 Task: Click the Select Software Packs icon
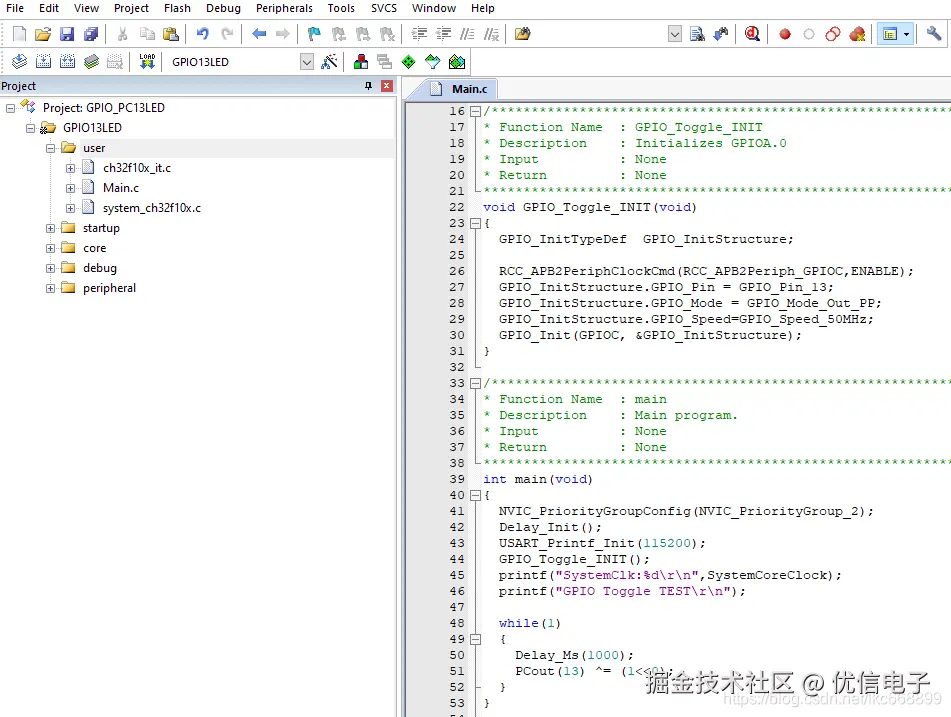point(432,61)
